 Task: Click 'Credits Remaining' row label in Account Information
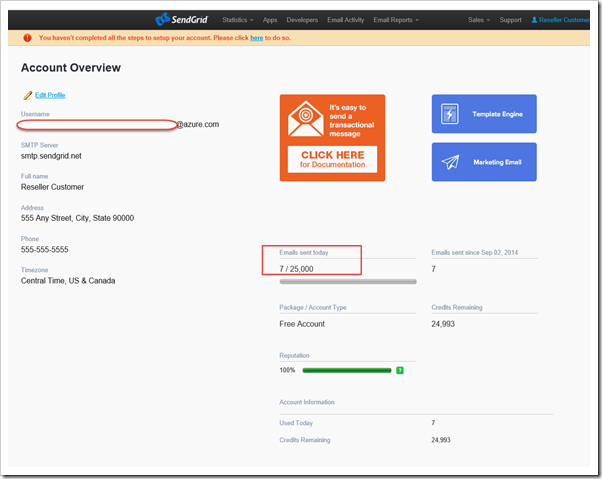(x=305, y=440)
